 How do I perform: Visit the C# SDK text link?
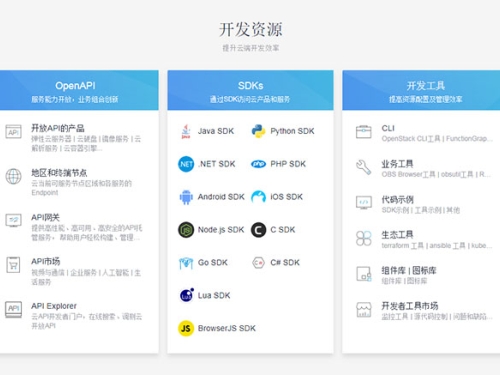(285, 263)
